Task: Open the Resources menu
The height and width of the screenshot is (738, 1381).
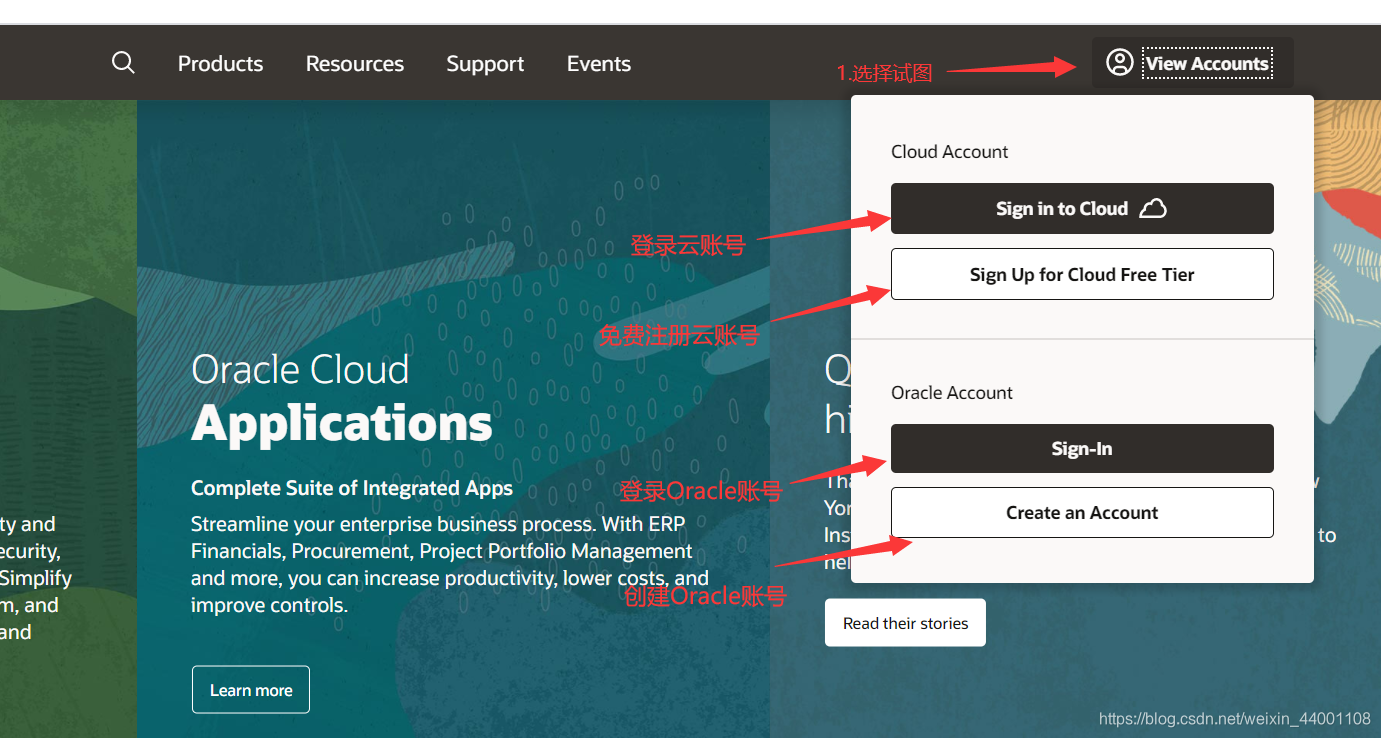Action: 355,63
